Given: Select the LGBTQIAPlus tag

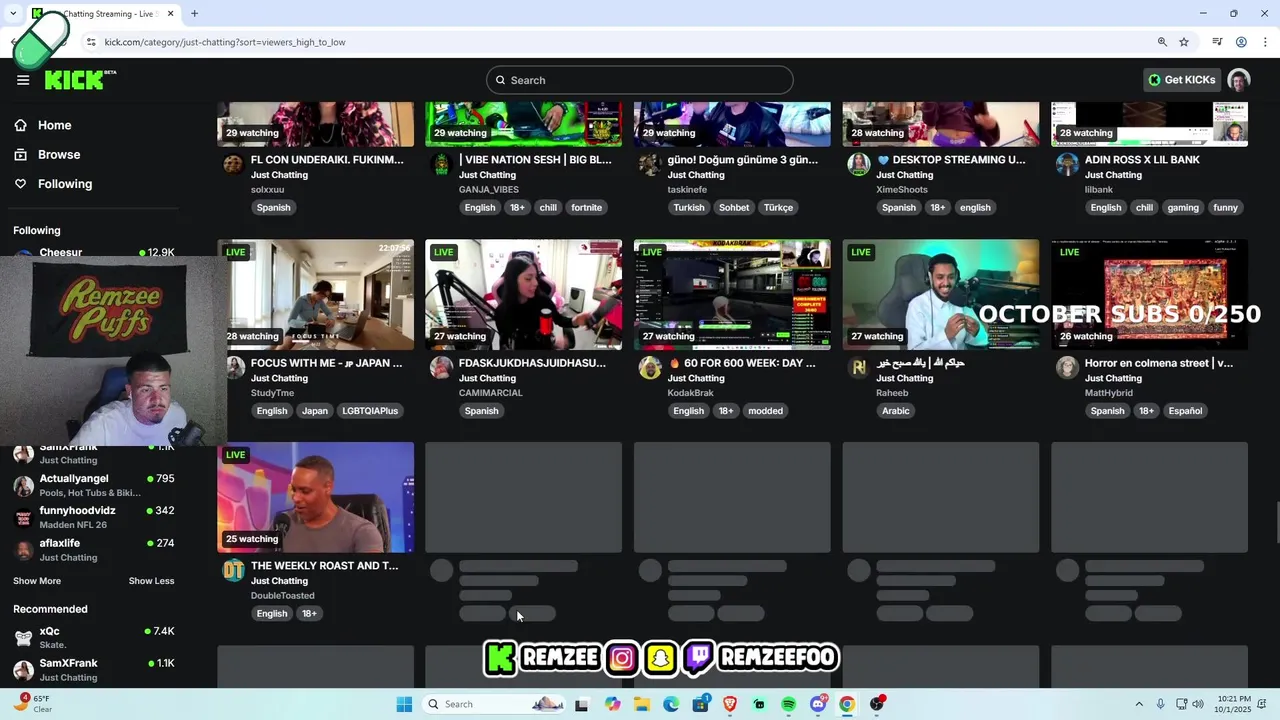Looking at the screenshot, I should (370, 411).
